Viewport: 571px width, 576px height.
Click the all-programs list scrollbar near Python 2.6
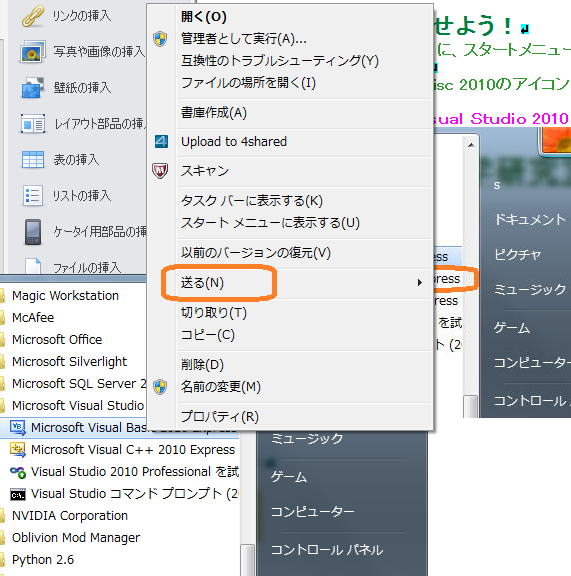pyautogui.click(x=247, y=559)
